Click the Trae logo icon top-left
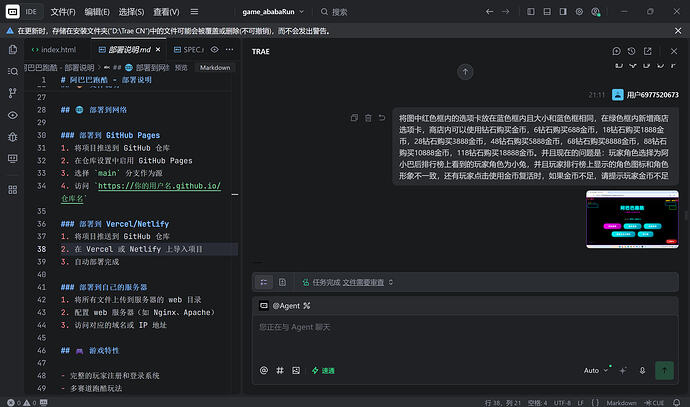 tap(12, 12)
